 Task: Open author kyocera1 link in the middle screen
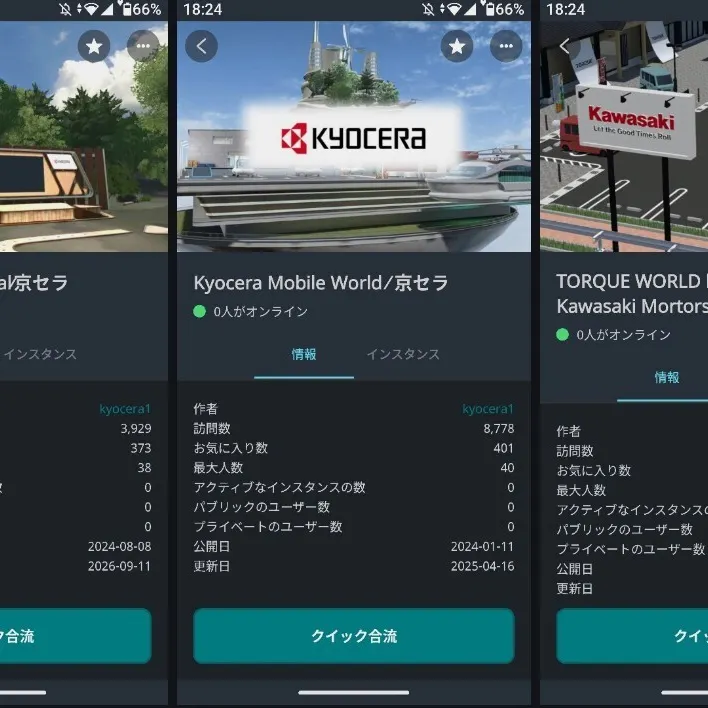[x=488, y=409]
